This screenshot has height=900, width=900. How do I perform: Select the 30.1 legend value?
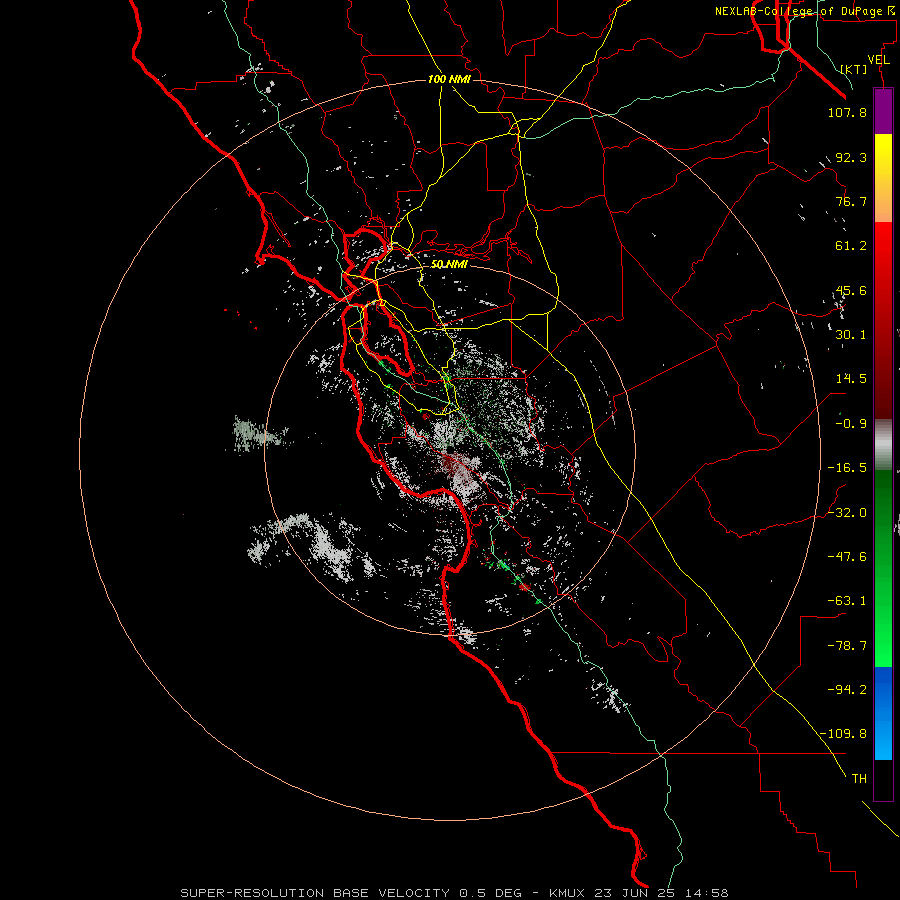click(851, 334)
